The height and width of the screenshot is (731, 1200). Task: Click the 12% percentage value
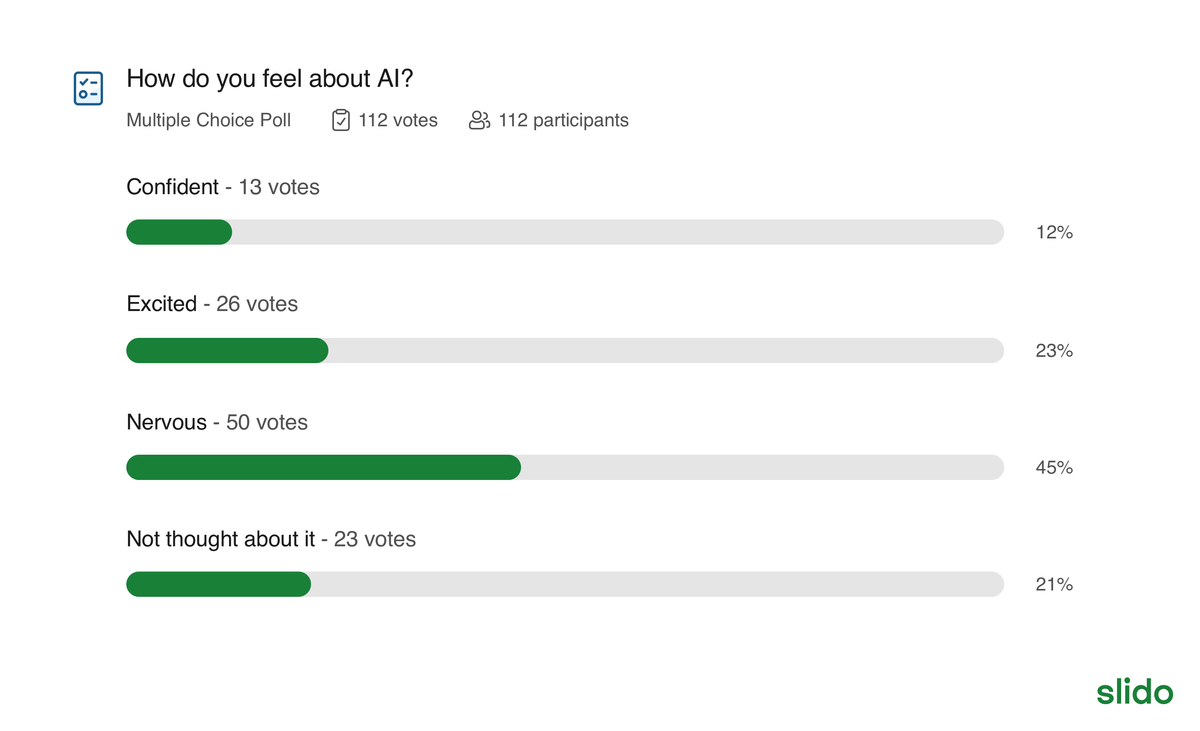click(x=1054, y=233)
